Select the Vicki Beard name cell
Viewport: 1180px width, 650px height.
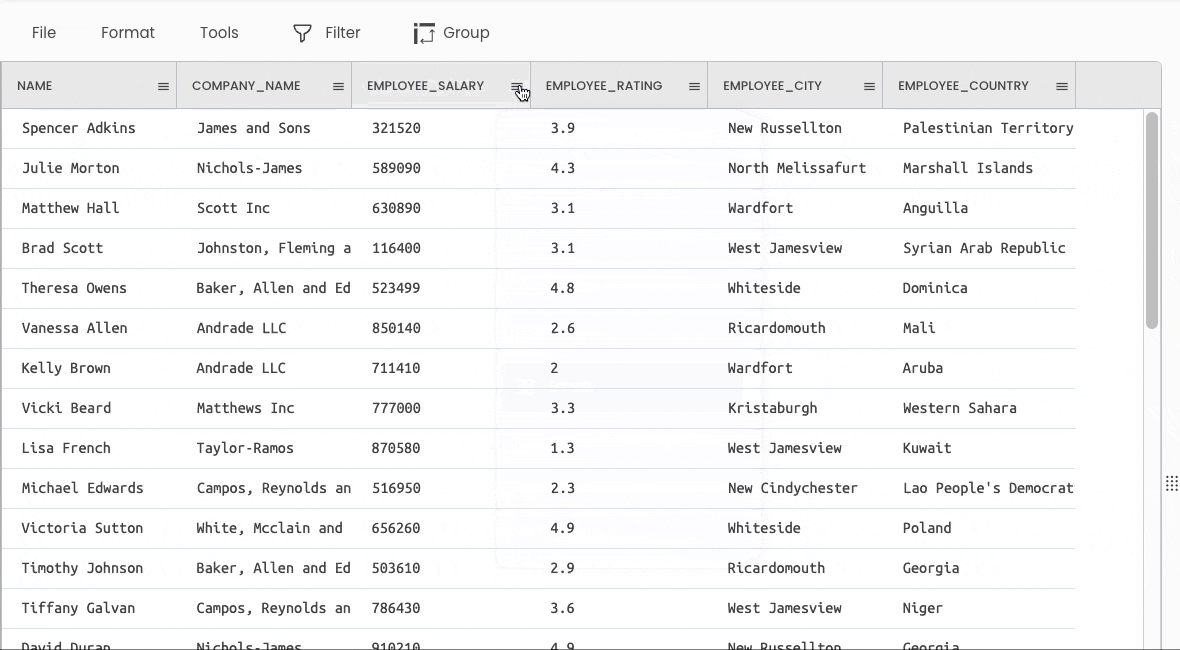click(x=67, y=408)
